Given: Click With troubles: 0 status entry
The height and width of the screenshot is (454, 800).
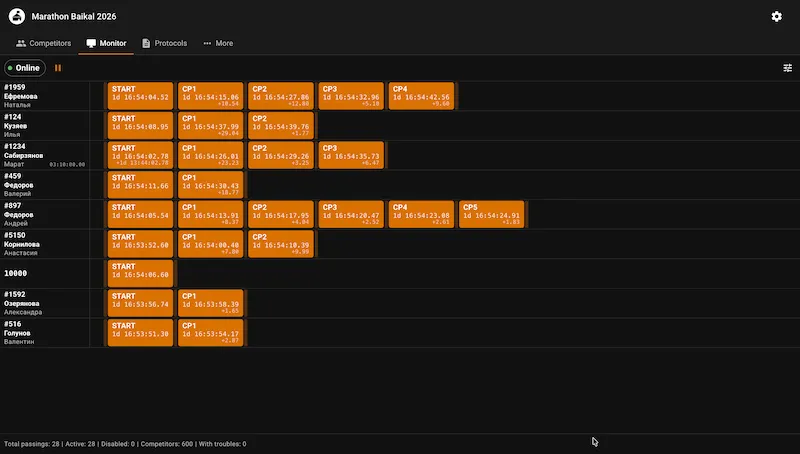Looking at the screenshot, I should point(222,444).
